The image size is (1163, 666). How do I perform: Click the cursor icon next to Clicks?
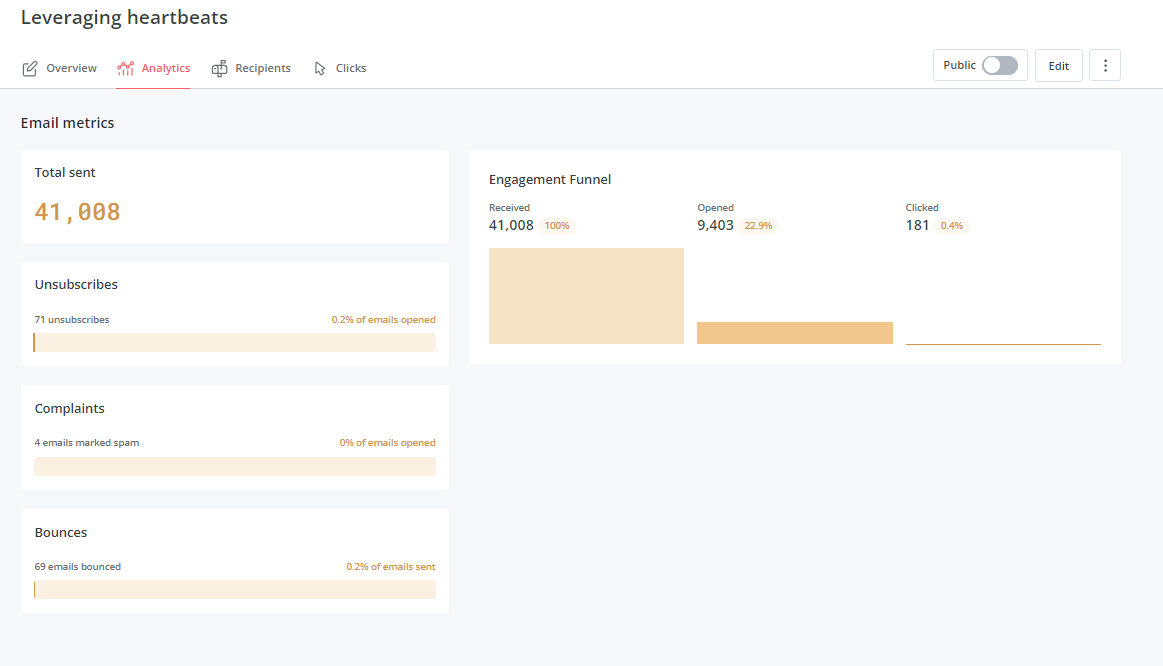(318, 67)
